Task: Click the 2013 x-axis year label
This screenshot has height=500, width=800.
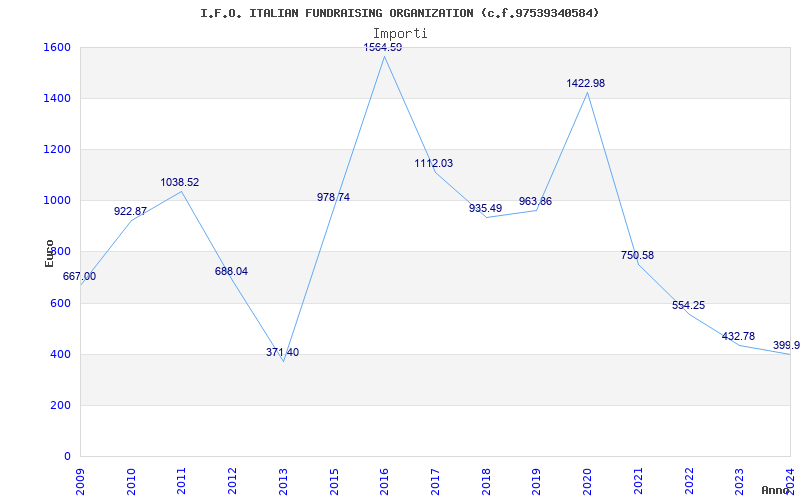Action: click(283, 481)
